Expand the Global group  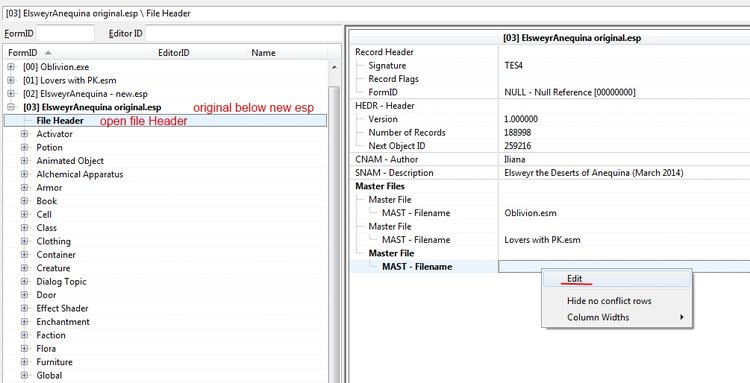click(24, 375)
